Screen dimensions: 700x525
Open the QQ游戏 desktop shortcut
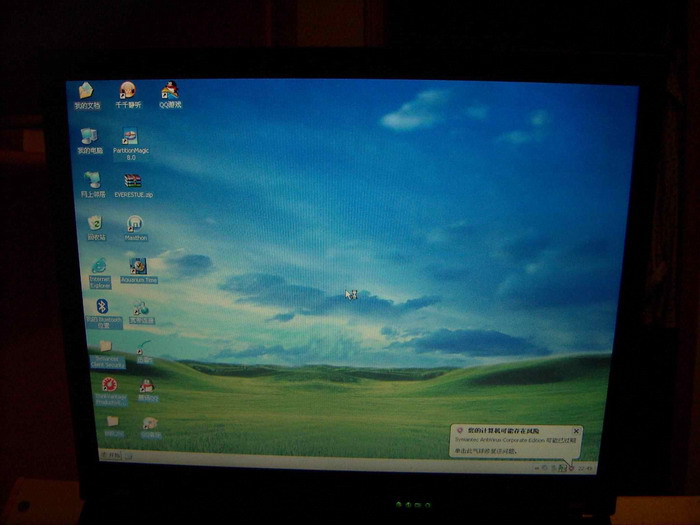tap(170, 92)
